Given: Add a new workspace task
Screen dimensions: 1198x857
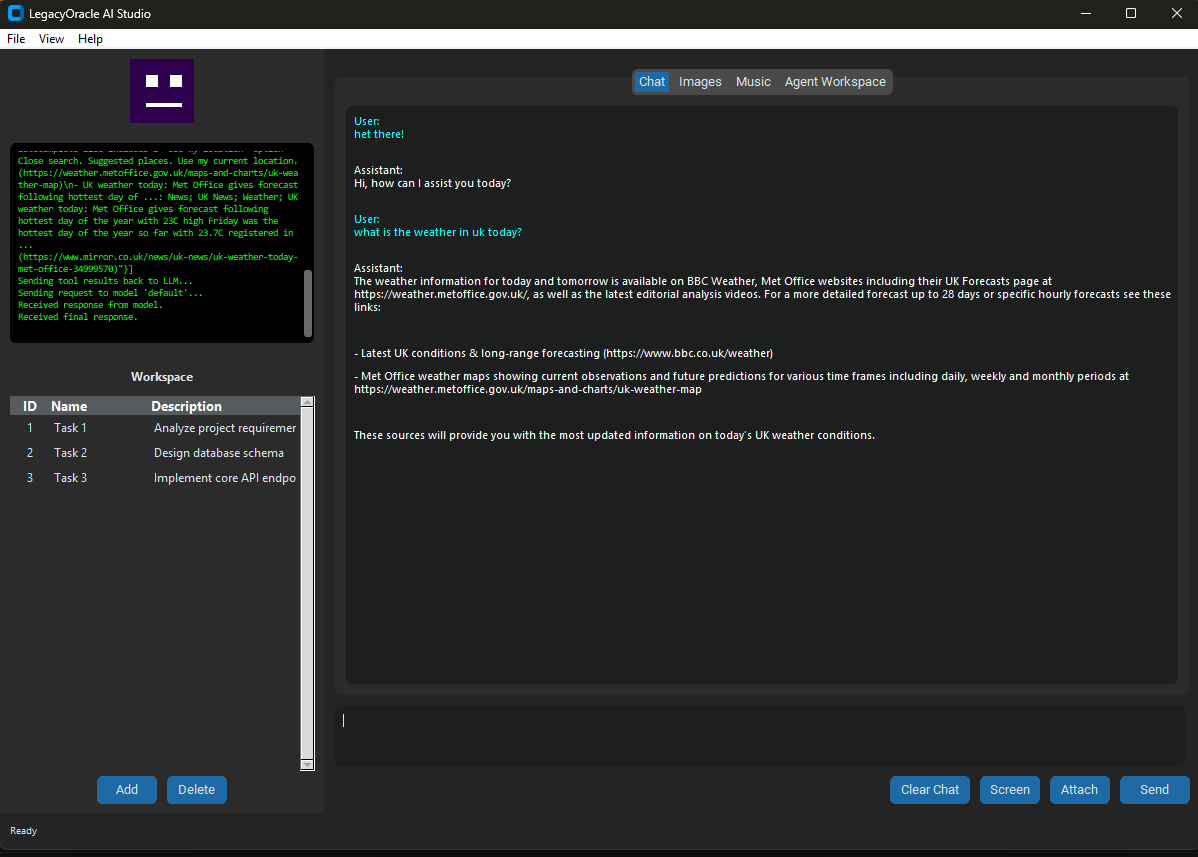Looking at the screenshot, I should click(x=127, y=789).
